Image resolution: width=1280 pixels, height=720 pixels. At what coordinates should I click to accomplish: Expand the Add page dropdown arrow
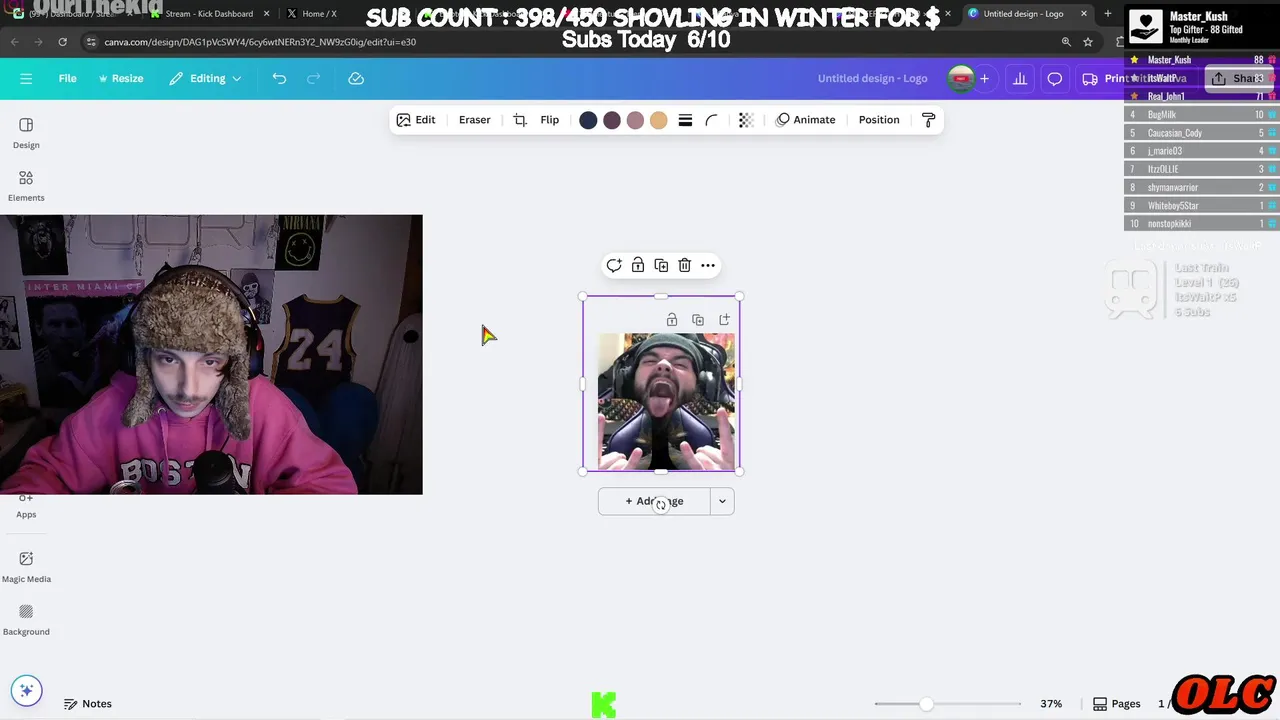(722, 501)
